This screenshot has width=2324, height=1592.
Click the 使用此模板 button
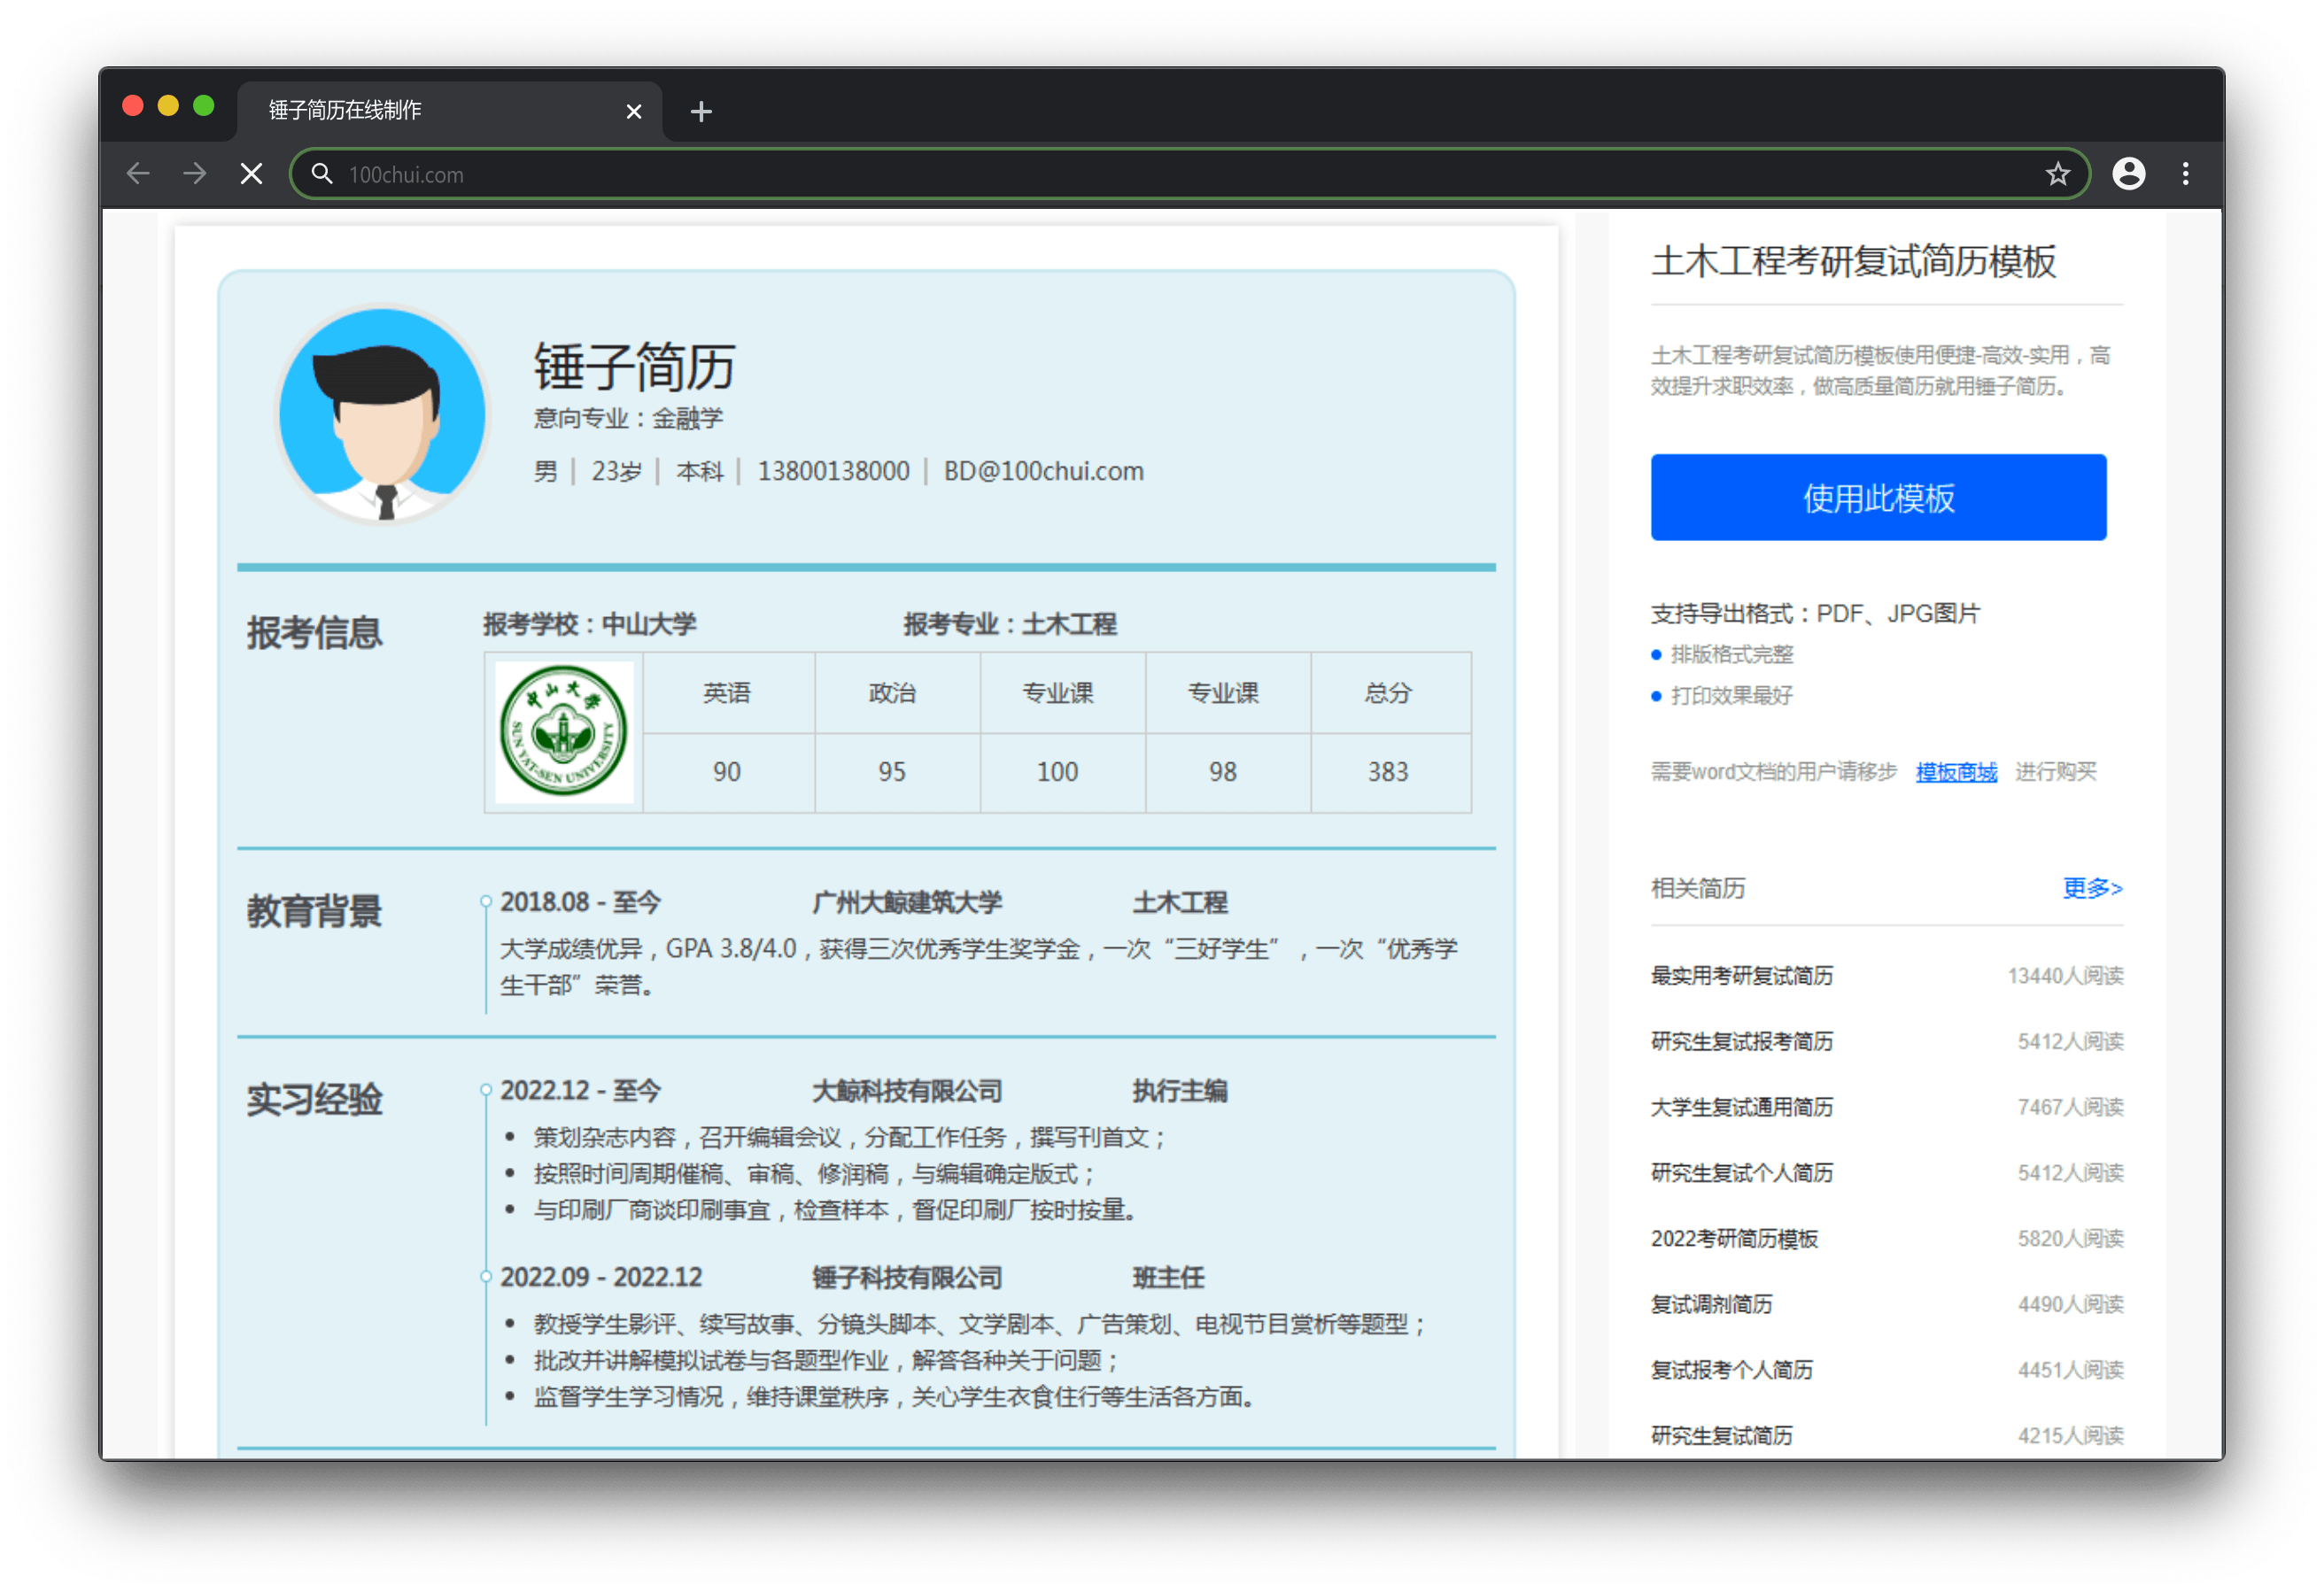click(x=1878, y=497)
